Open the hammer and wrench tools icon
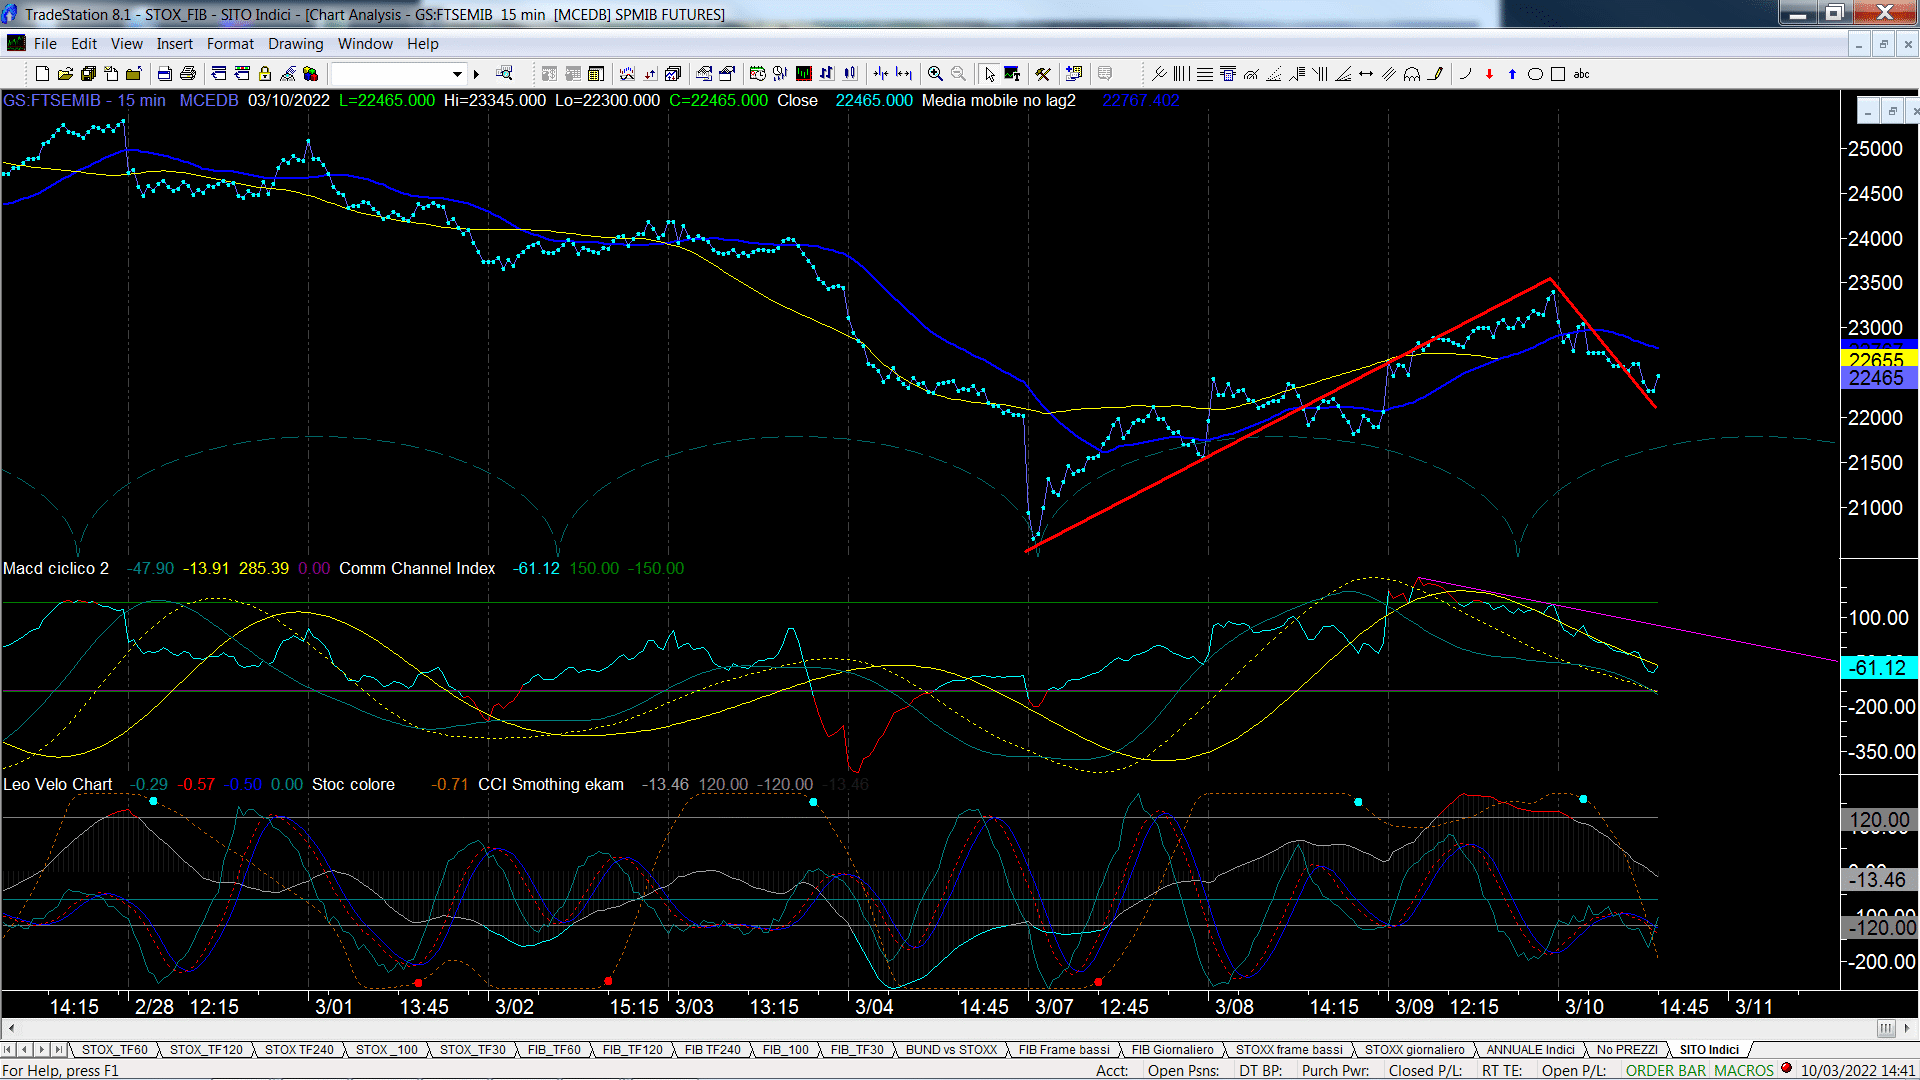1920x1080 pixels. (1043, 74)
